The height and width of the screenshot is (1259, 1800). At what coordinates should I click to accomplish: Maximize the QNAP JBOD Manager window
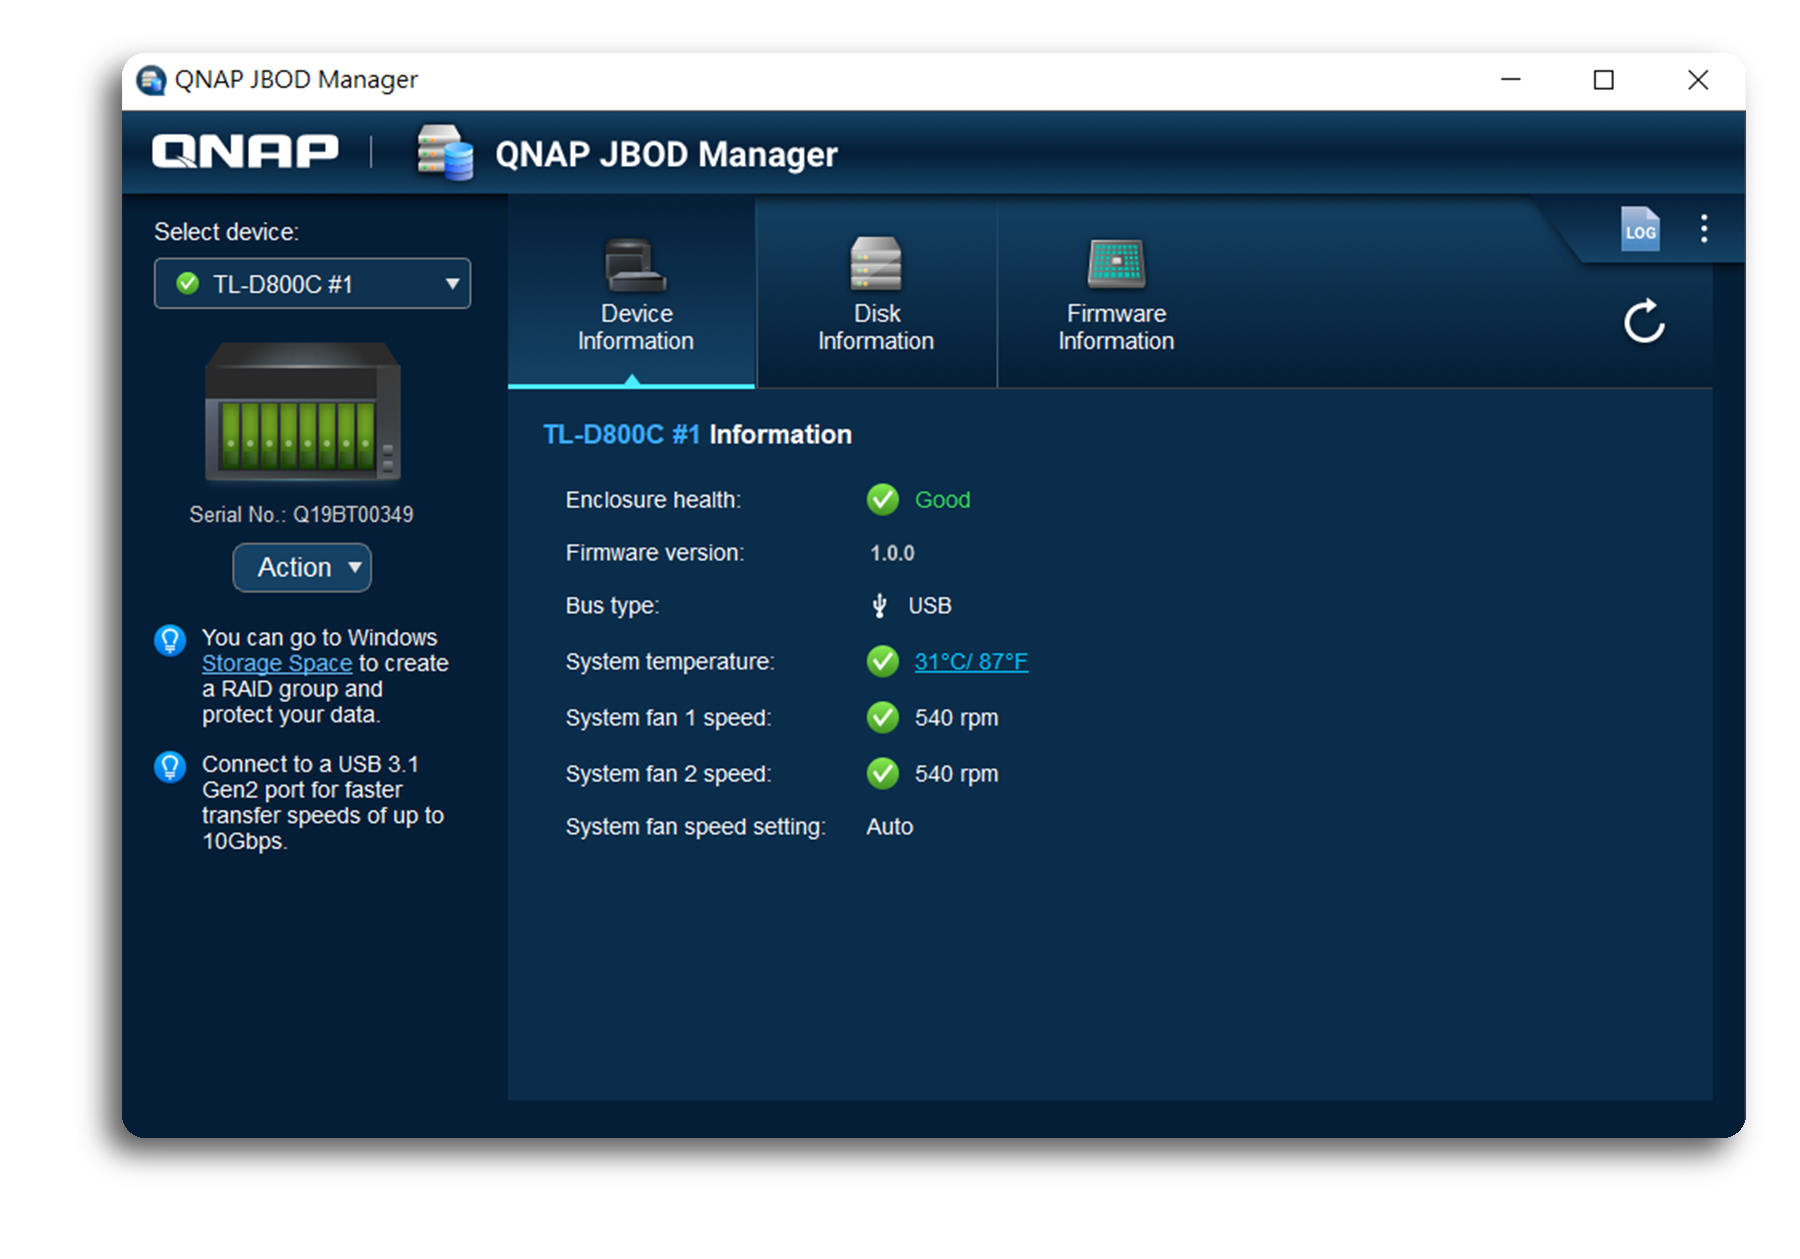(x=1603, y=80)
